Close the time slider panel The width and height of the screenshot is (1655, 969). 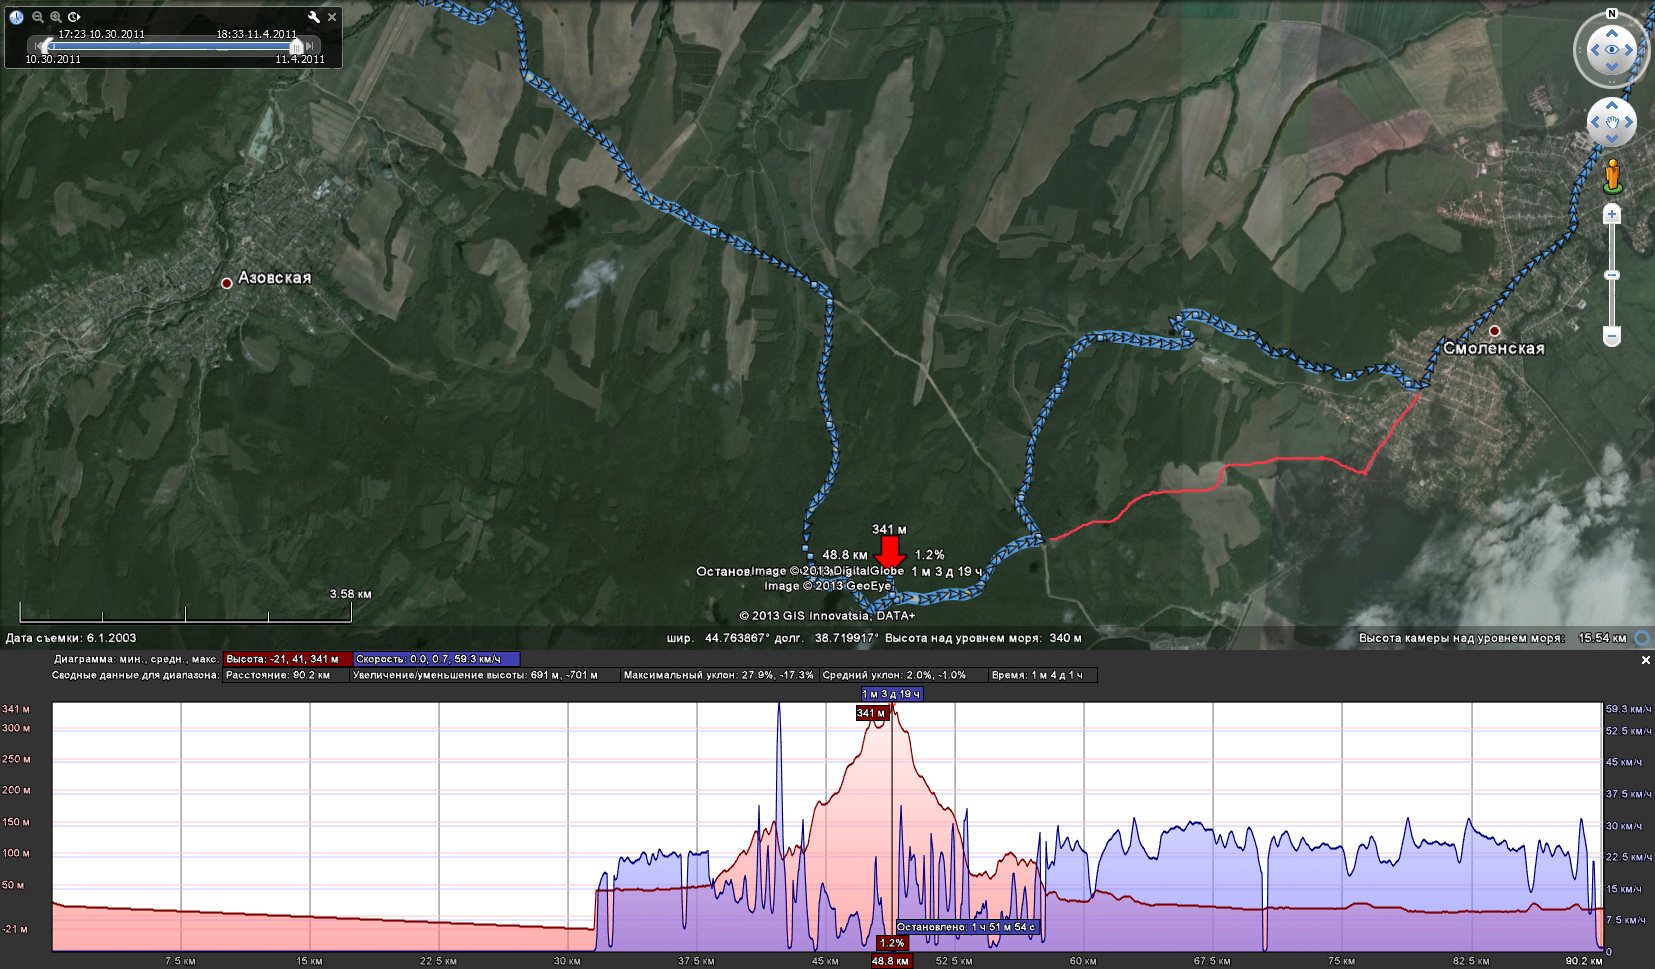tap(332, 17)
